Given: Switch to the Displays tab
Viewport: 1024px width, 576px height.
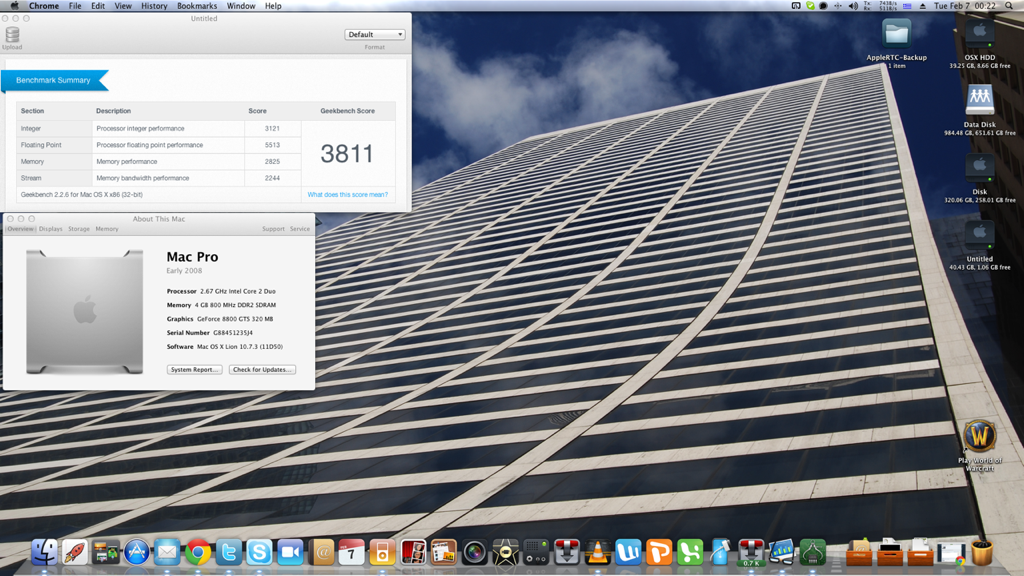Looking at the screenshot, I should pyautogui.click(x=50, y=229).
